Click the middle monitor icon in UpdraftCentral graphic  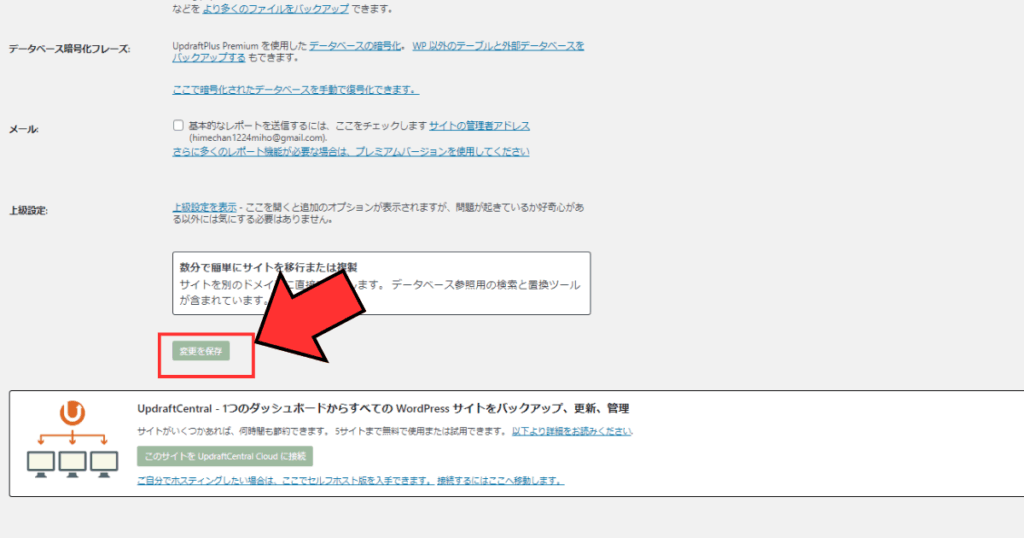(x=71, y=461)
